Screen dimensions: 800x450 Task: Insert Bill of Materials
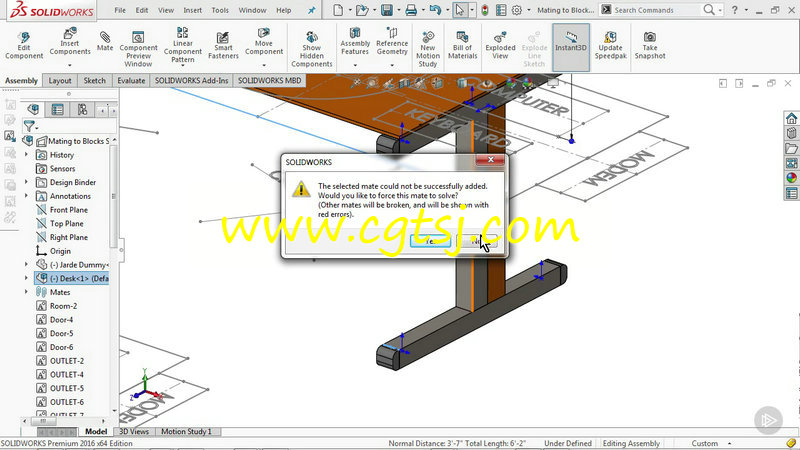pos(462,45)
